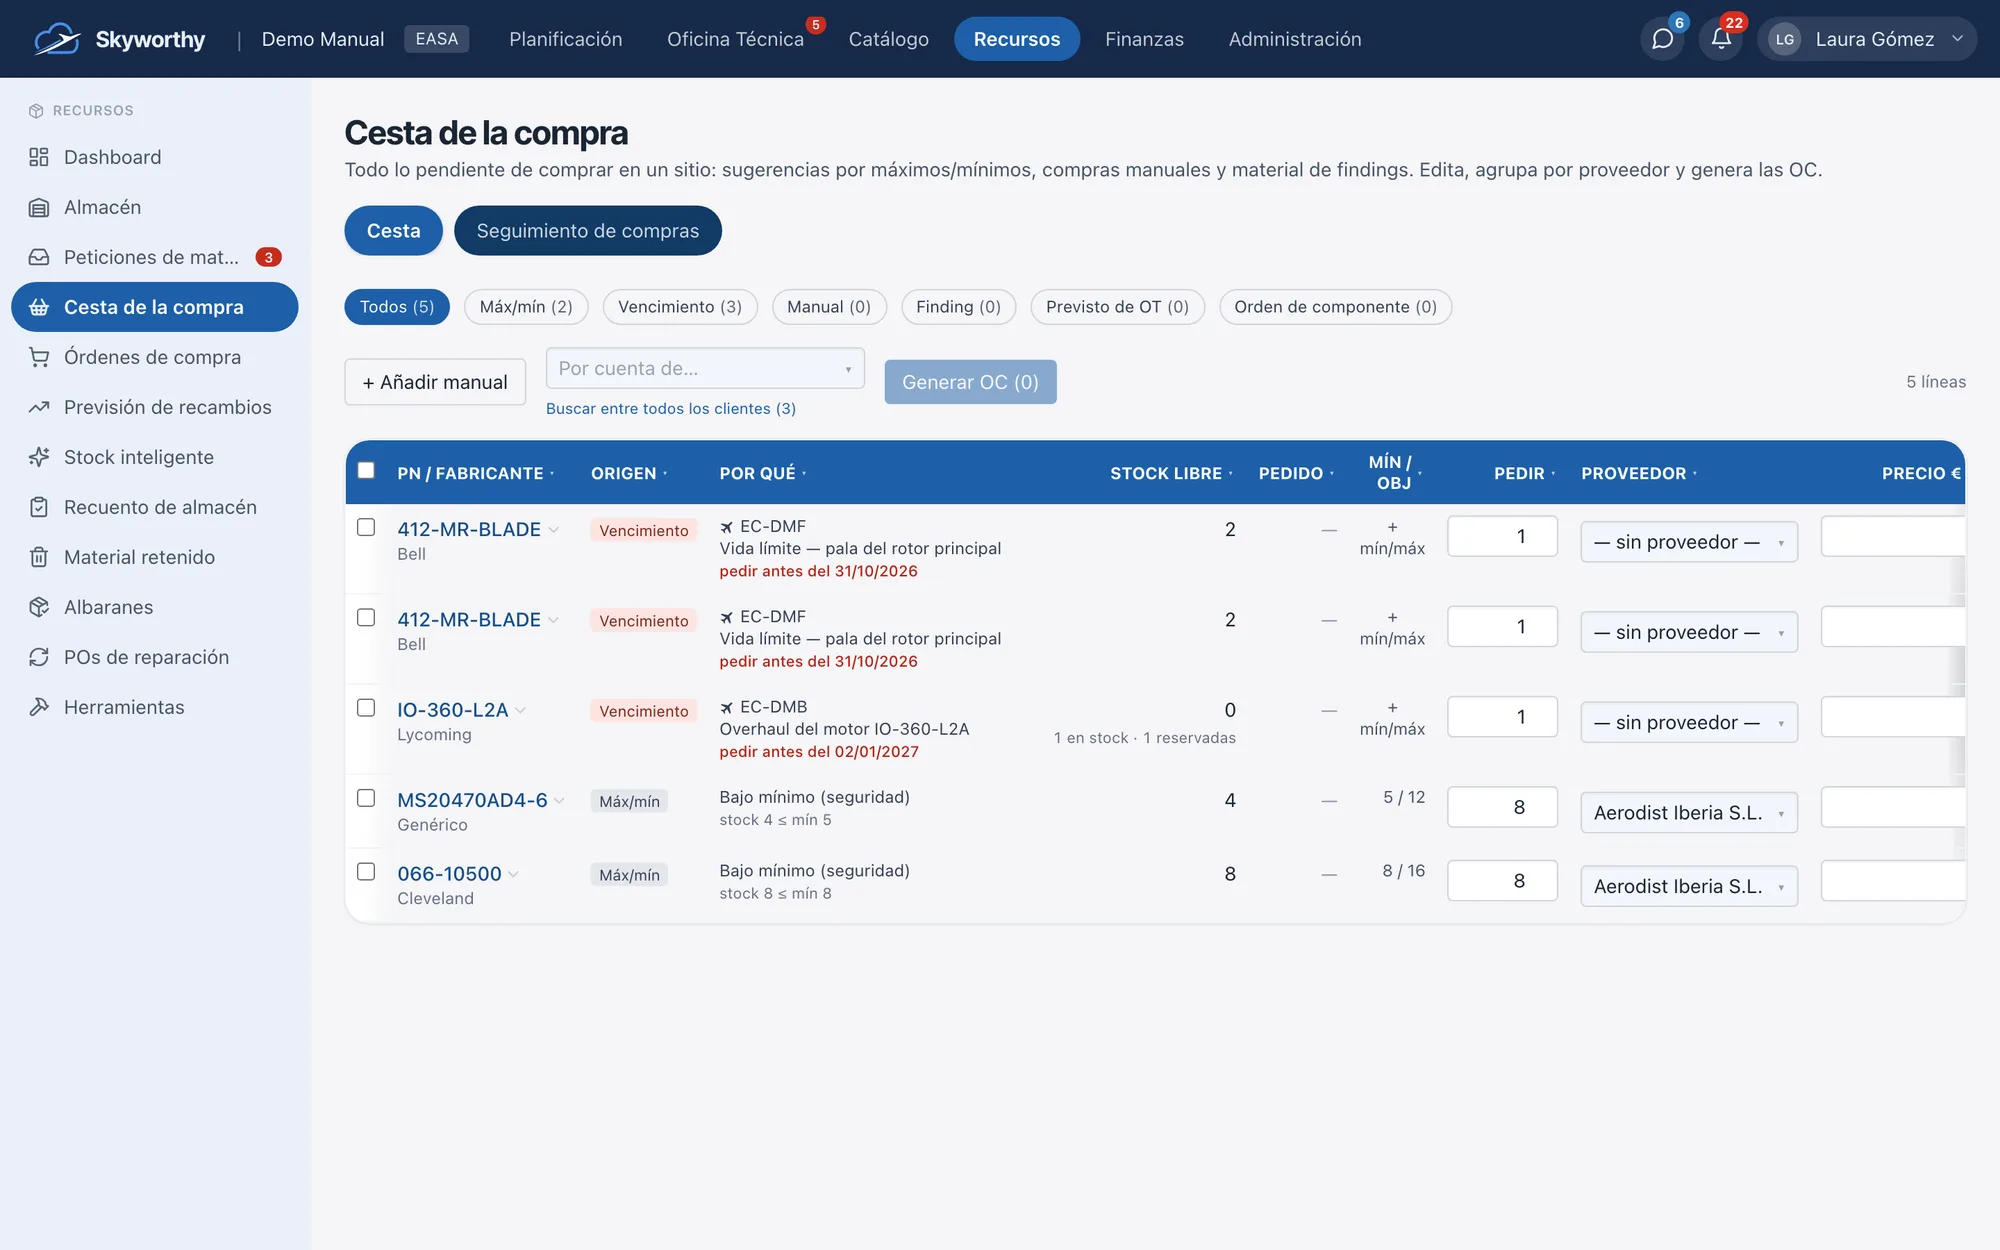Click the Albaranes package icon
The width and height of the screenshot is (2000, 1250).
pos(39,607)
